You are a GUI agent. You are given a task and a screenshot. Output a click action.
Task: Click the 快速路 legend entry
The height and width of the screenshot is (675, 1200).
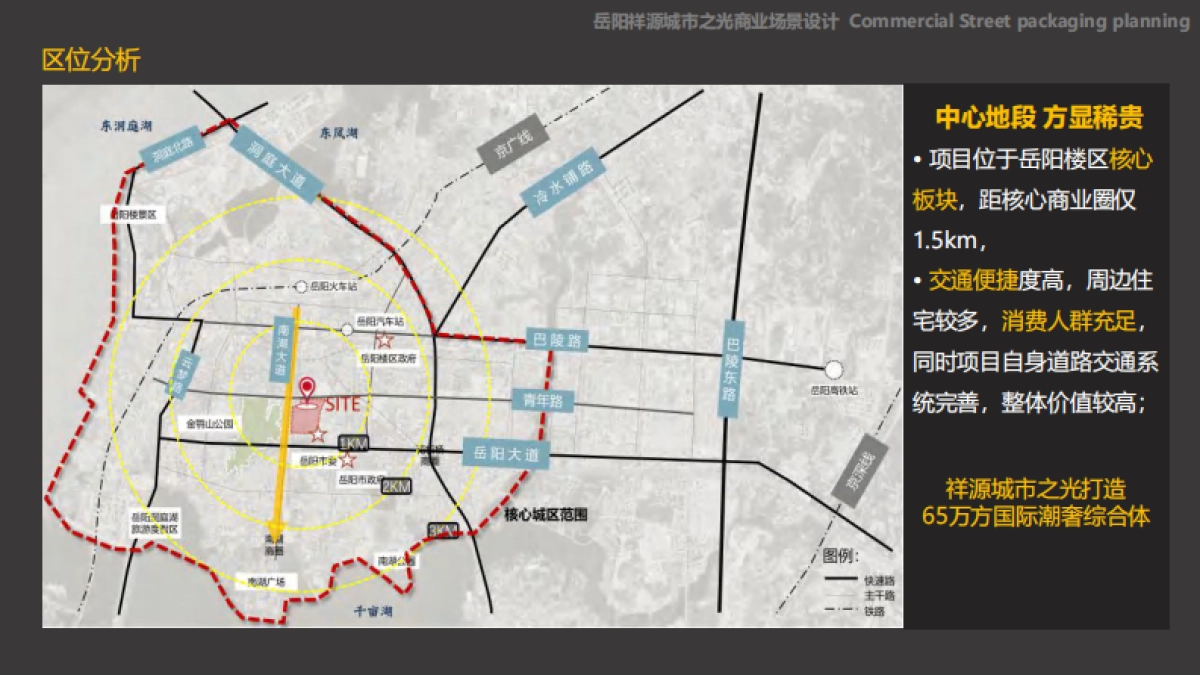click(857, 579)
